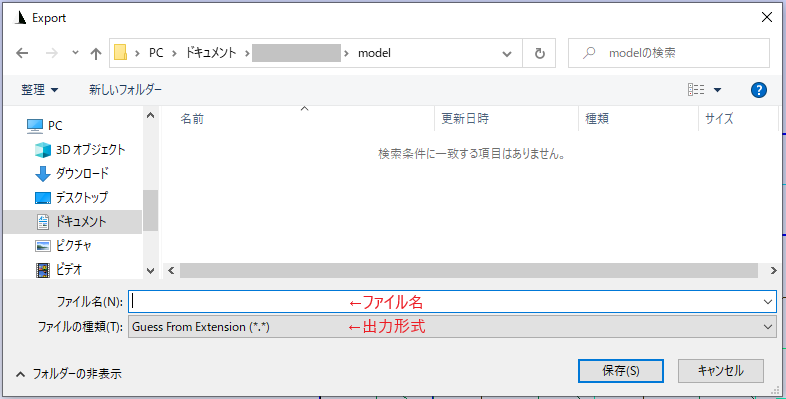The height and width of the screenshot is (399, 786).
Task: Create a 新しいフォルダー
Action: pyautogui.click(x=125, y=90)
